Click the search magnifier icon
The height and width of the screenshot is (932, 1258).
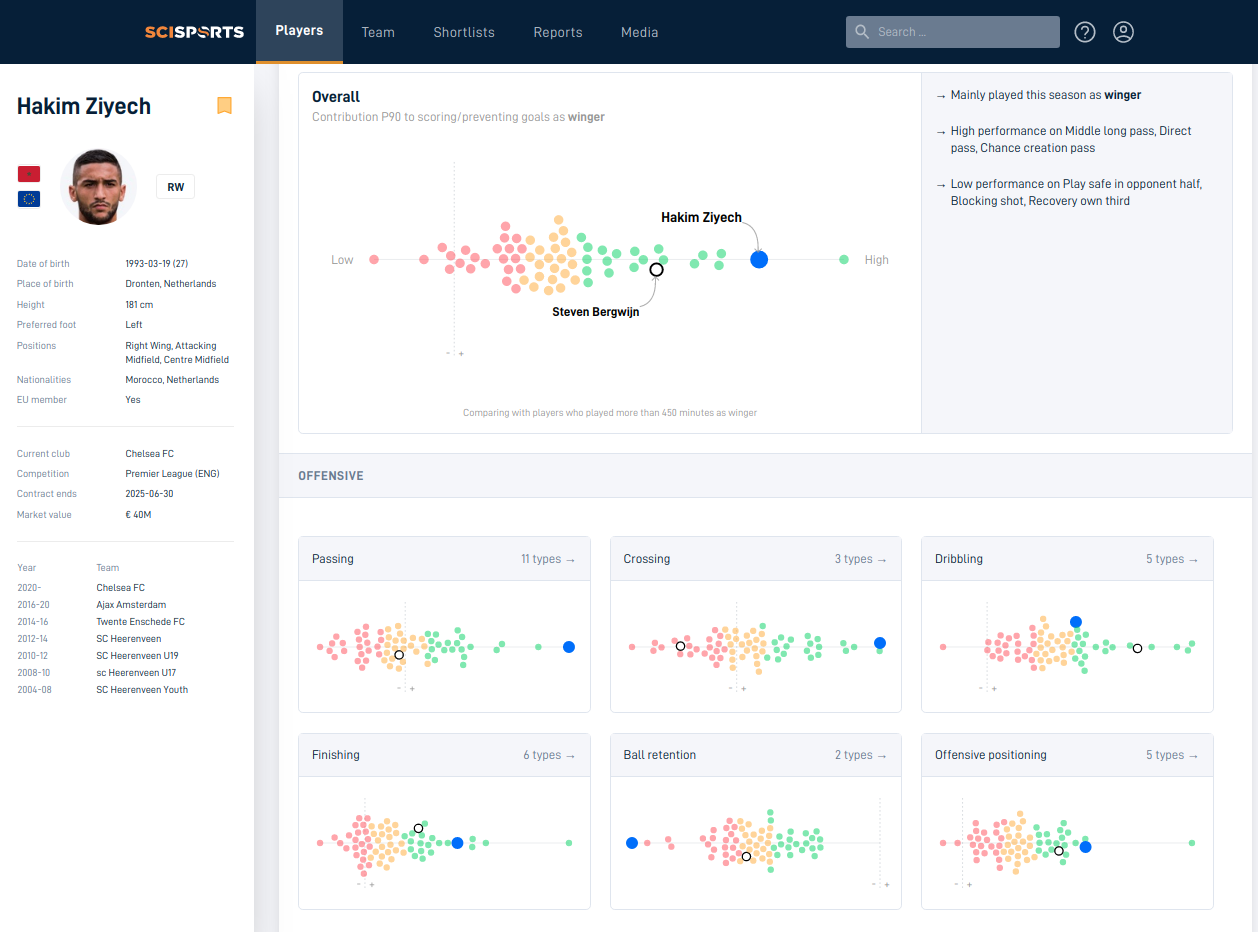tap(862, 32)
